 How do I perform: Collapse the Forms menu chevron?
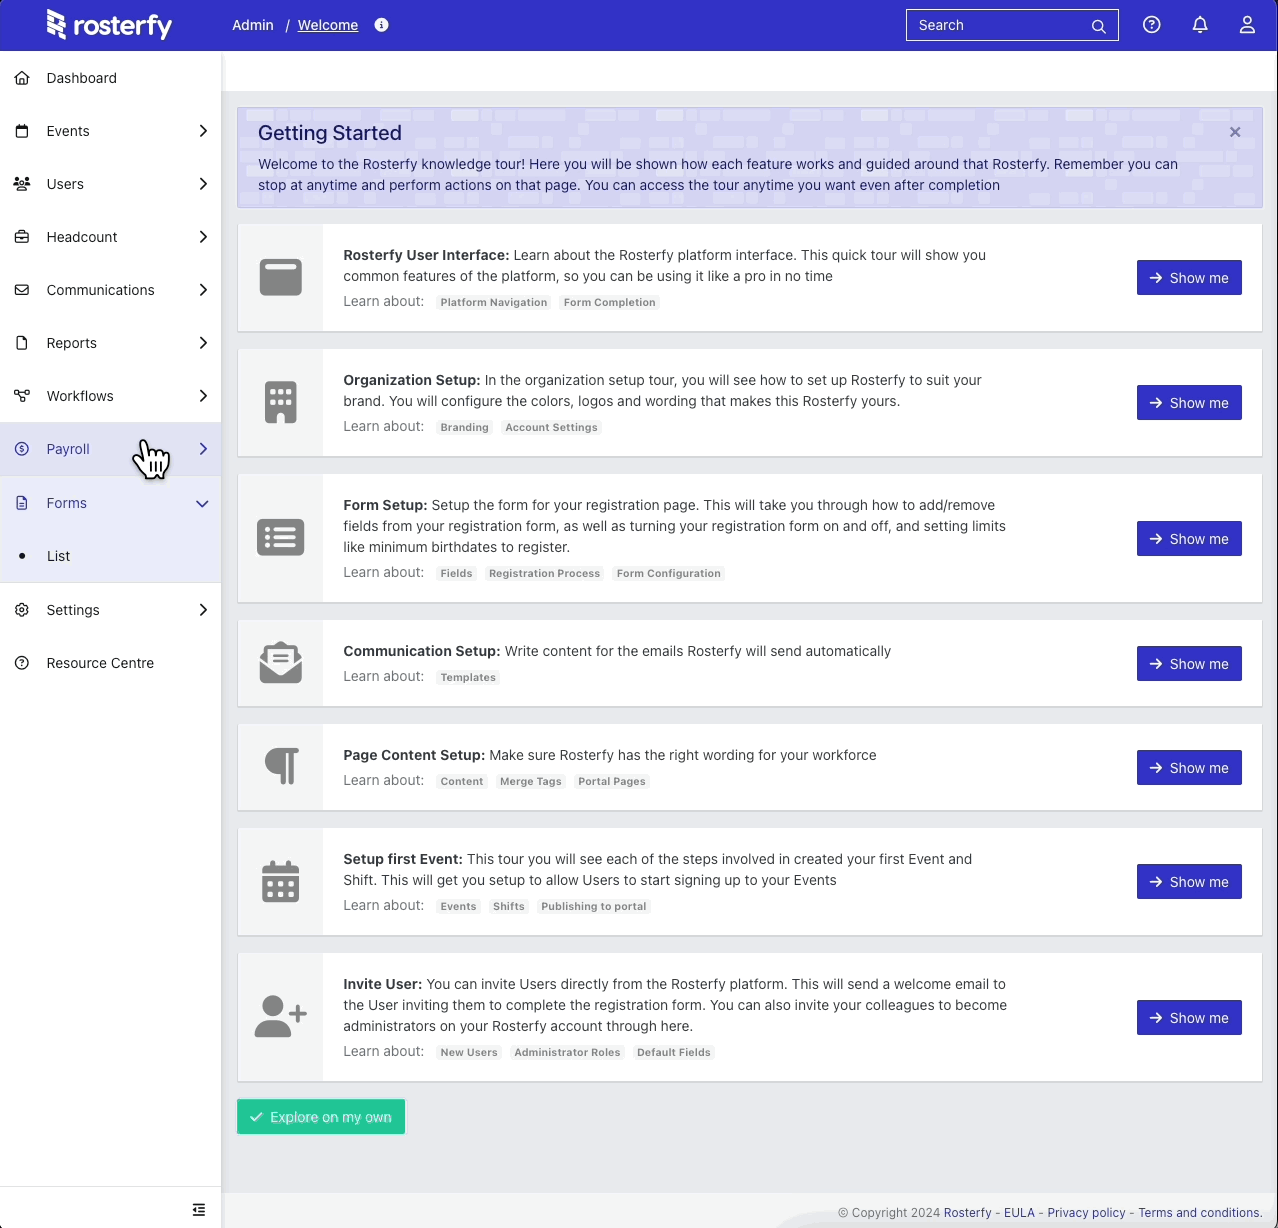202,503
